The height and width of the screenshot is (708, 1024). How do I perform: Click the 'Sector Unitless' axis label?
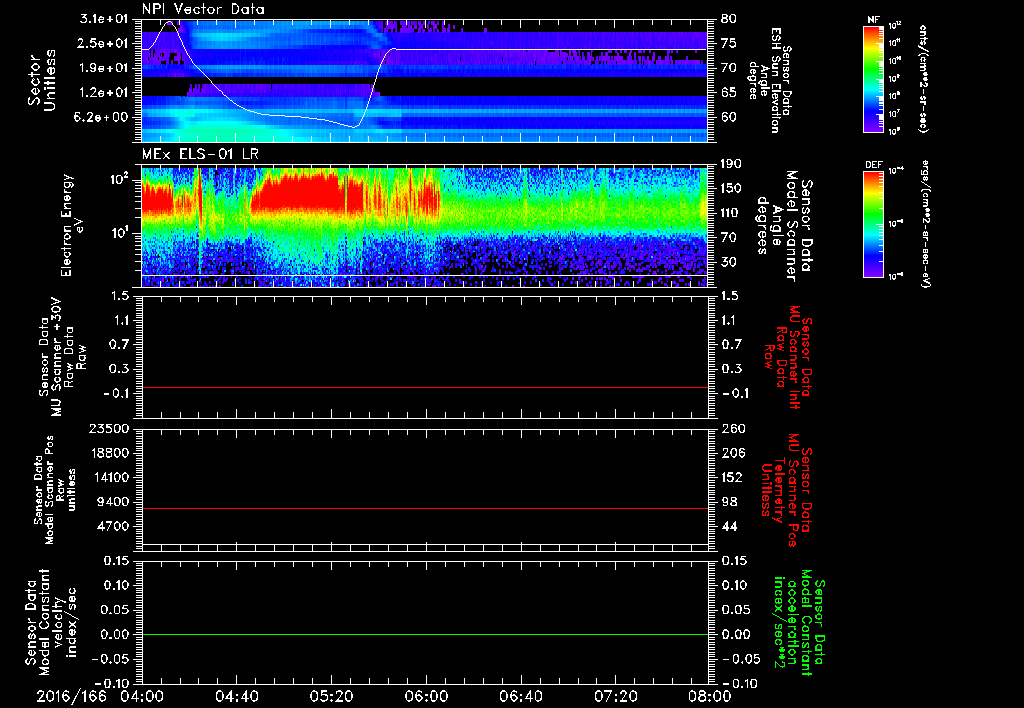click(42, 80)
